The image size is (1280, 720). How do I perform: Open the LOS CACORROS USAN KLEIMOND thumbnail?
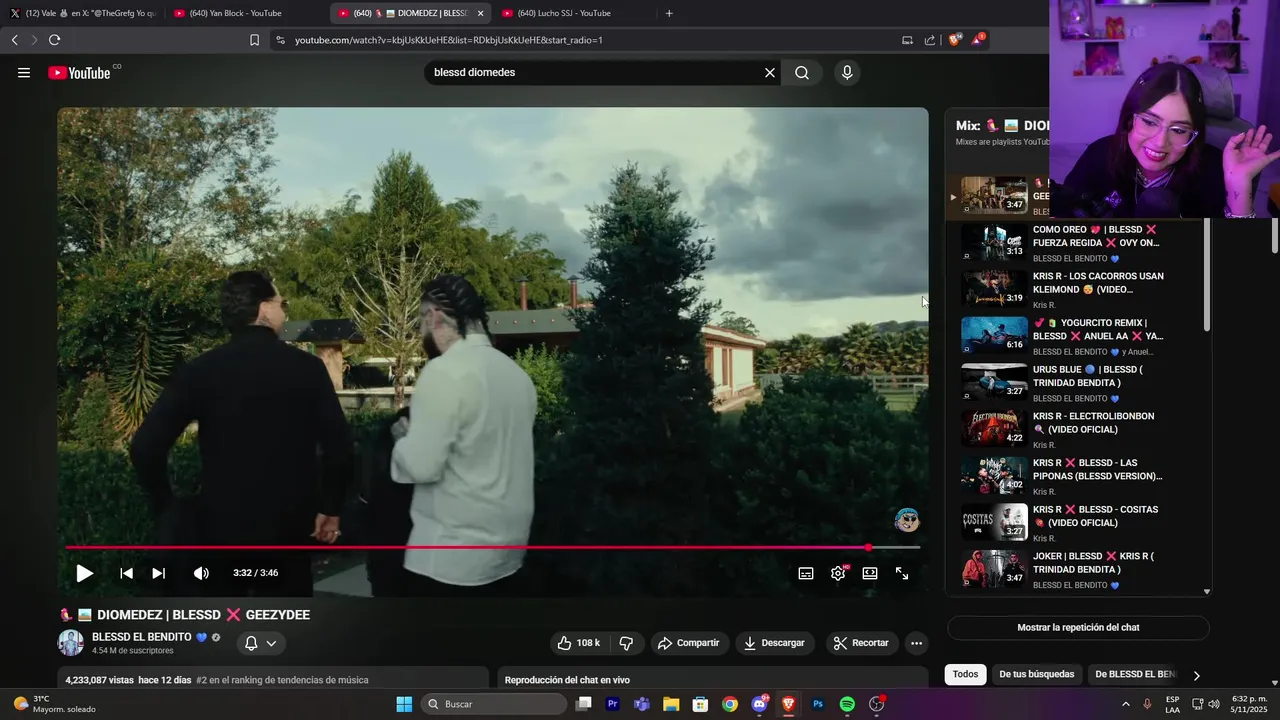(994, 289)
